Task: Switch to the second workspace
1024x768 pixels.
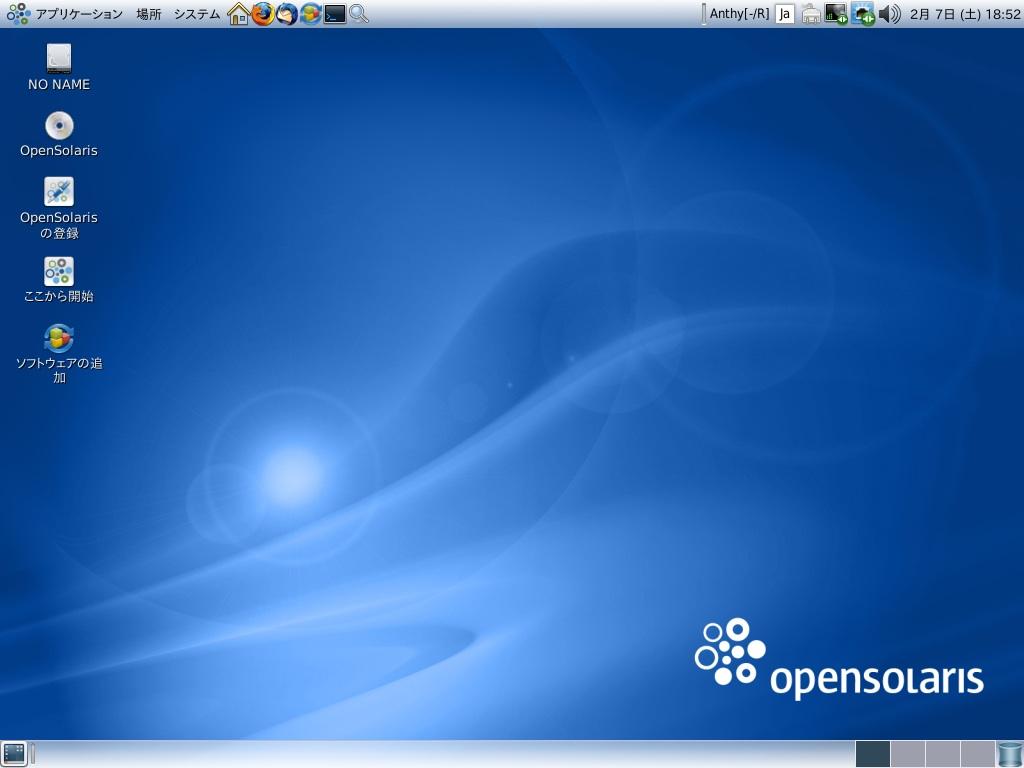Action: 908,754
